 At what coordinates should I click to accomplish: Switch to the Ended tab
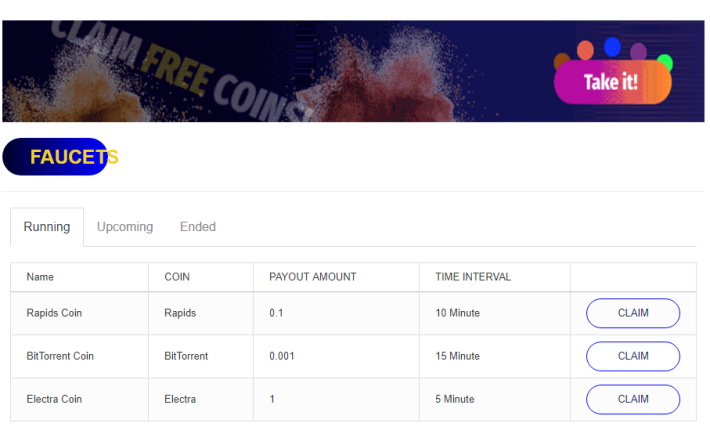[198, 227]
